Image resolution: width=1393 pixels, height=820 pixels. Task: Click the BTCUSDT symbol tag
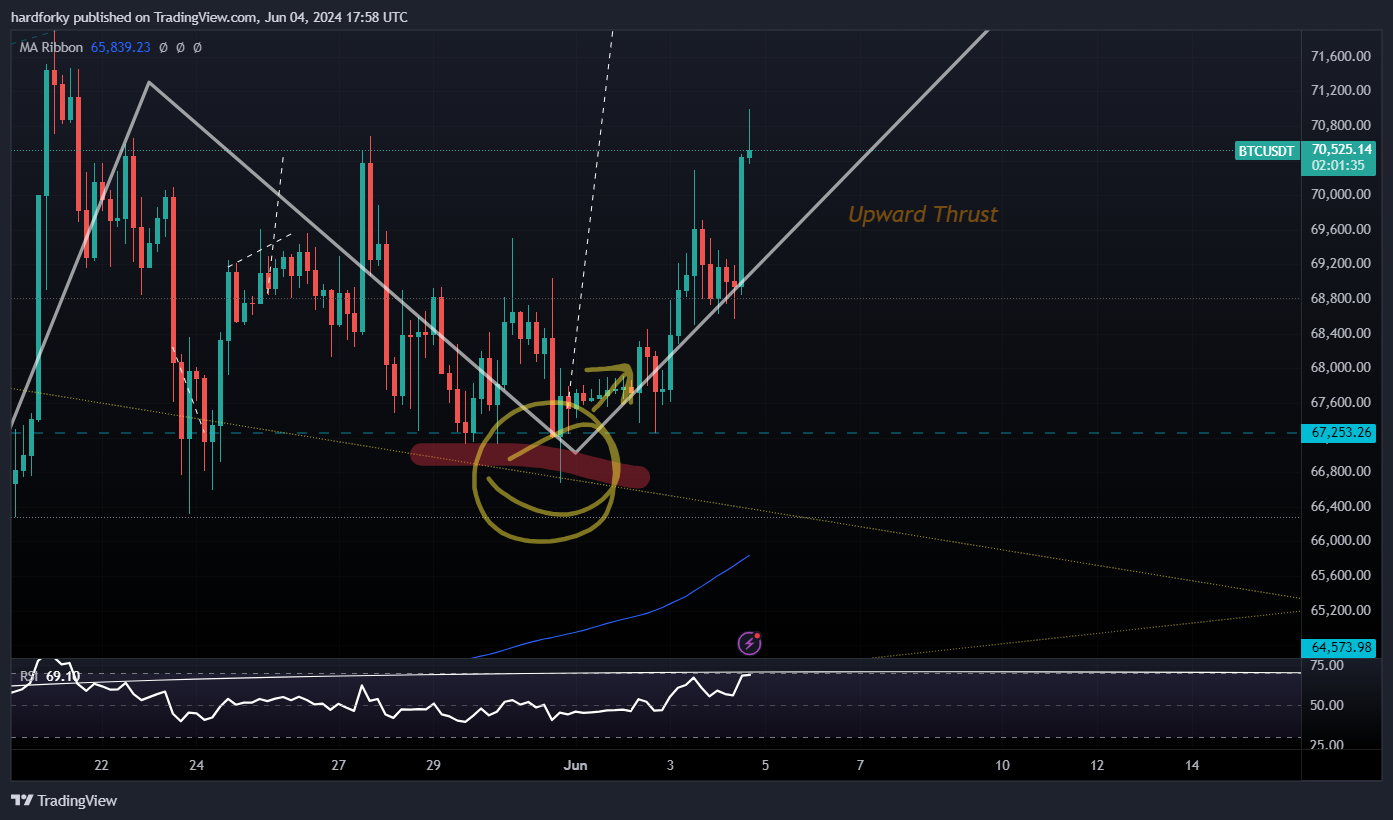click(x=1266, y=151)
